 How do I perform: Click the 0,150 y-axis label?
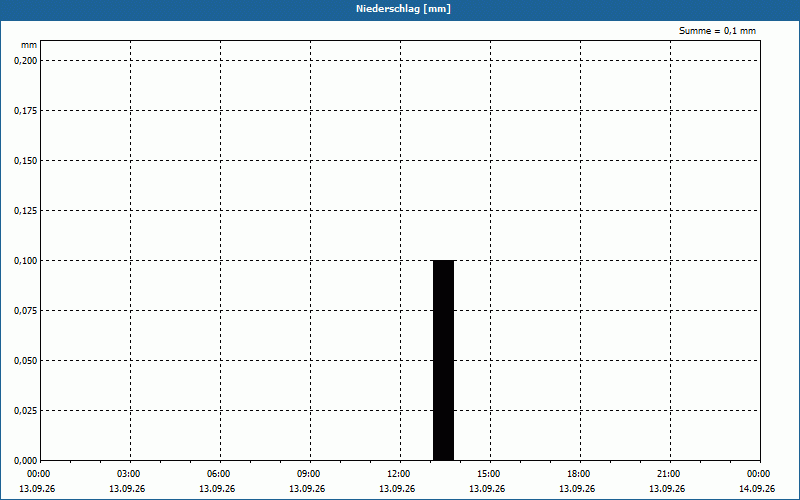point(26,161)
